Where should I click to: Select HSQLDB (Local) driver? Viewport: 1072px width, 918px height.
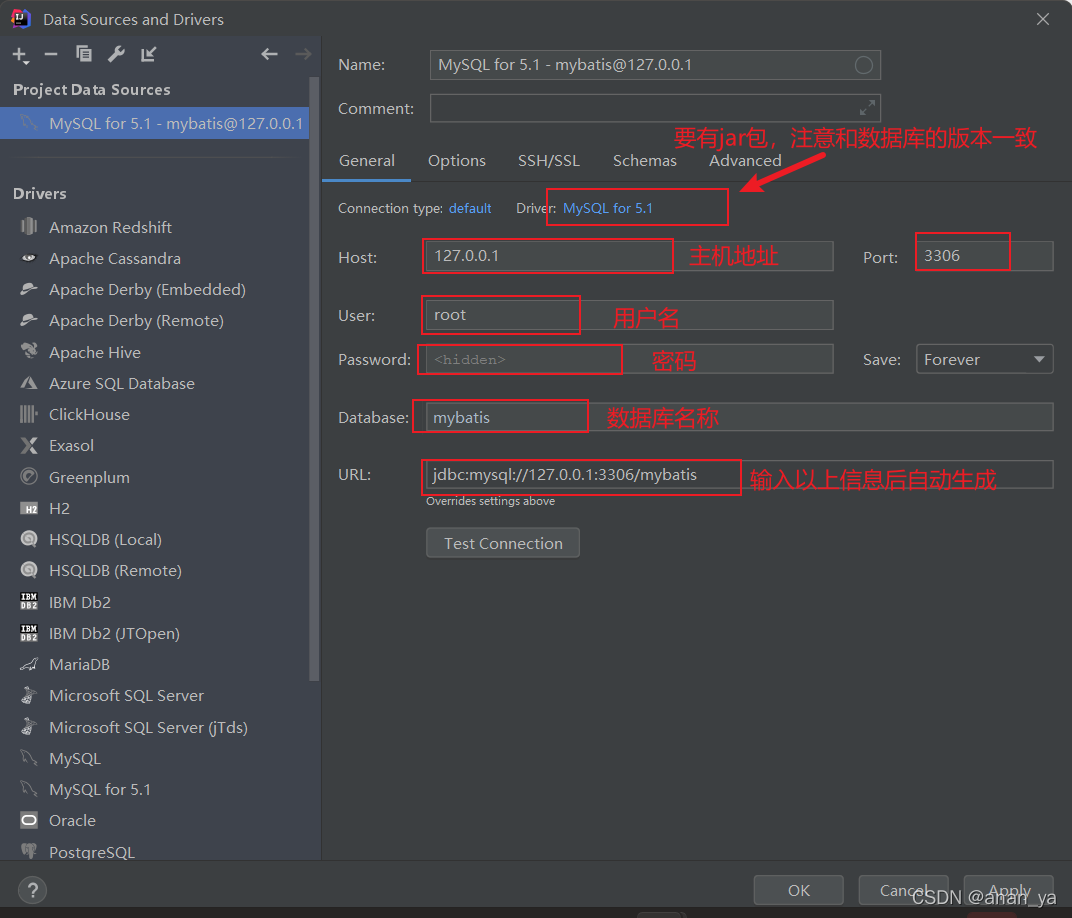click(x=105, y=539)
